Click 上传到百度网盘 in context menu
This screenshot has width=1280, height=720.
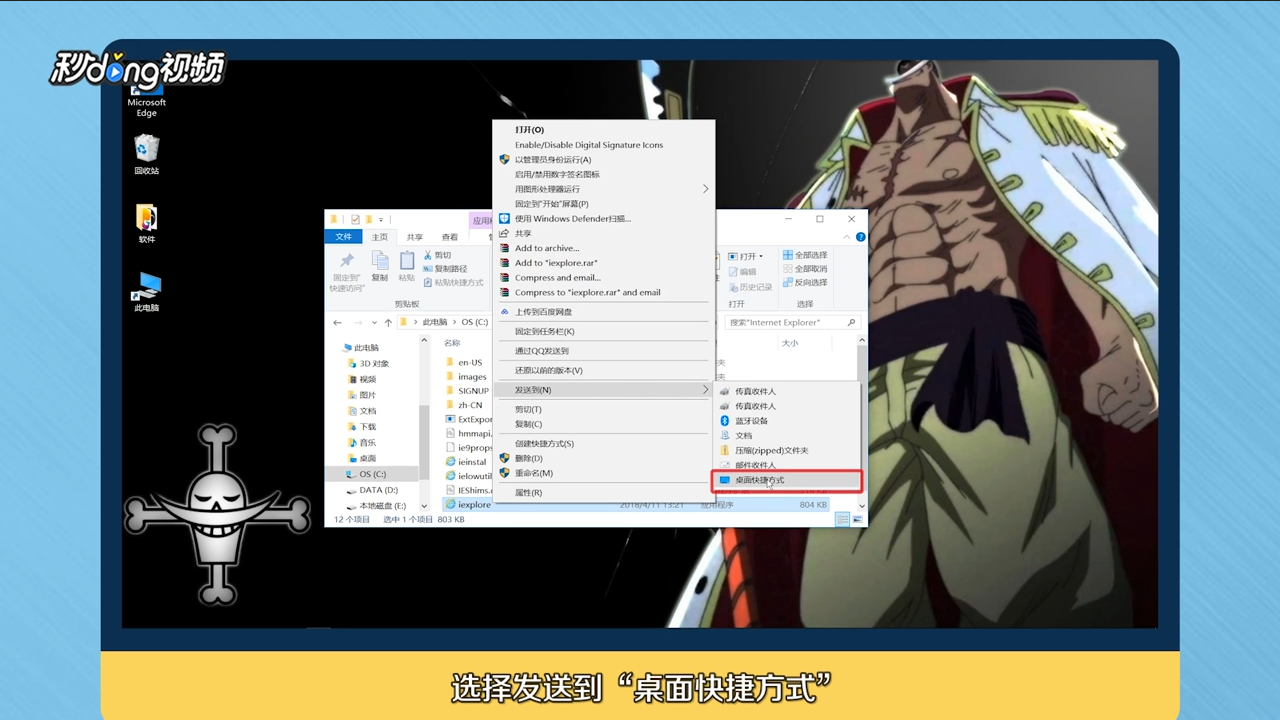(x=603, y=312)
